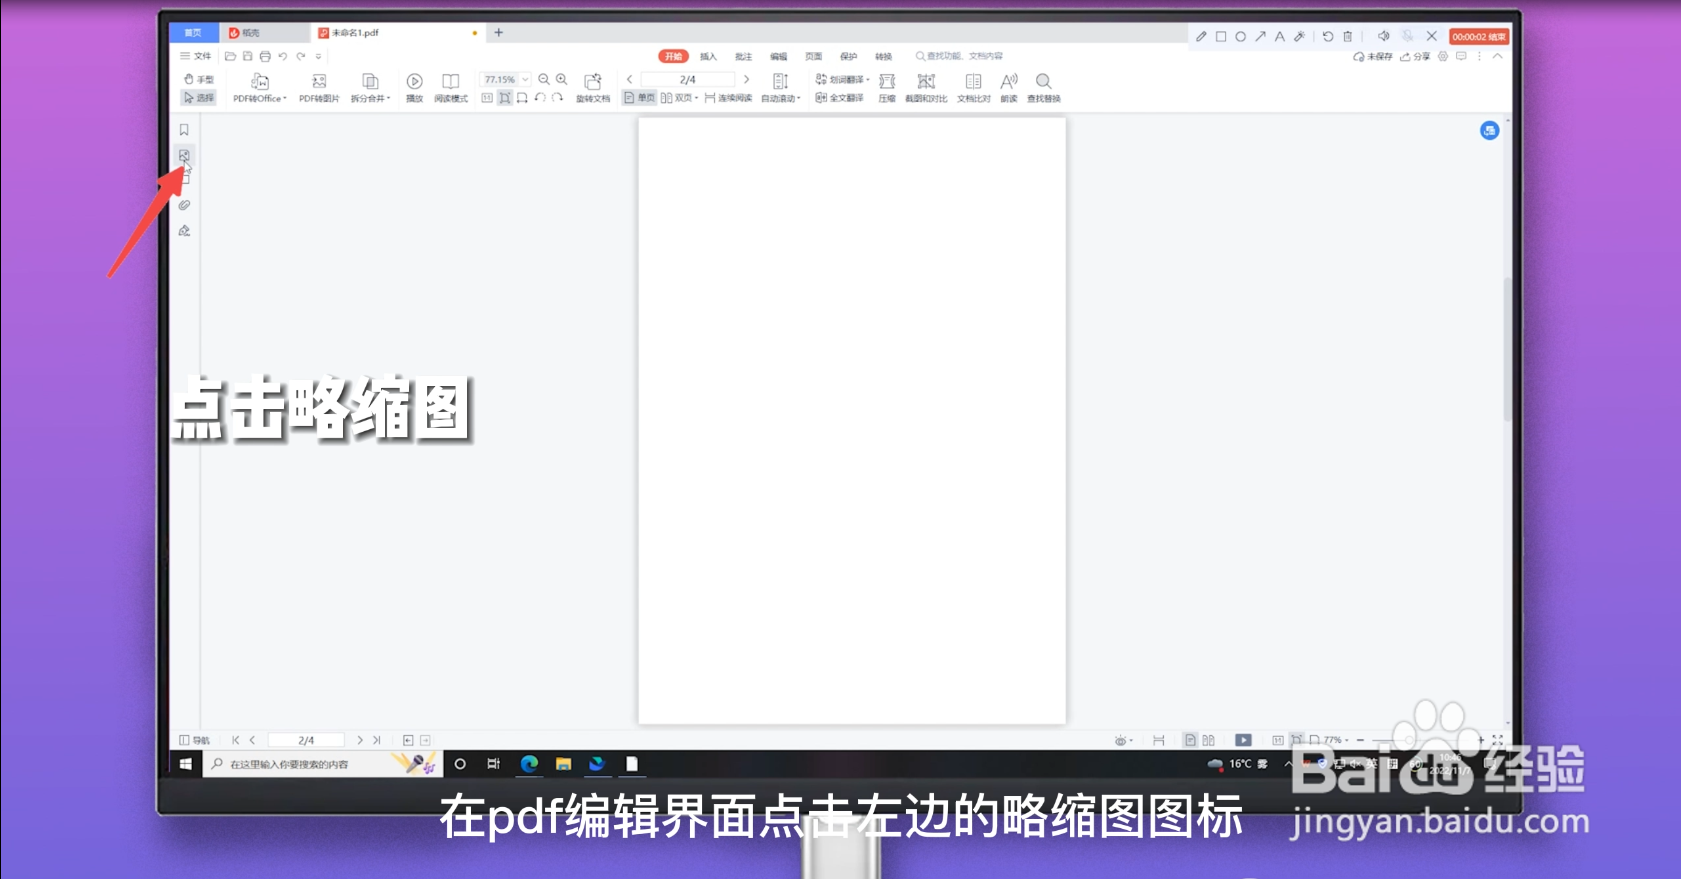Toggle fit width view icon

pyautogui.click(x=522, y=98)
